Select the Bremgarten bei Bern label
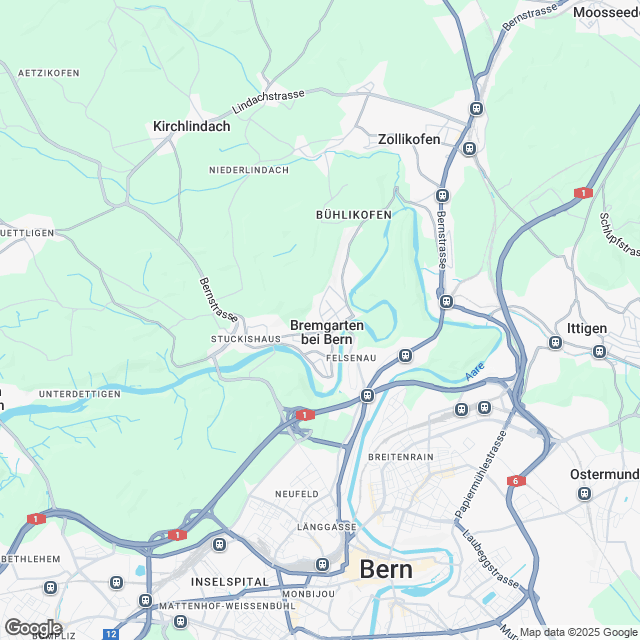The image size is (640, 640). pos(327,332)
